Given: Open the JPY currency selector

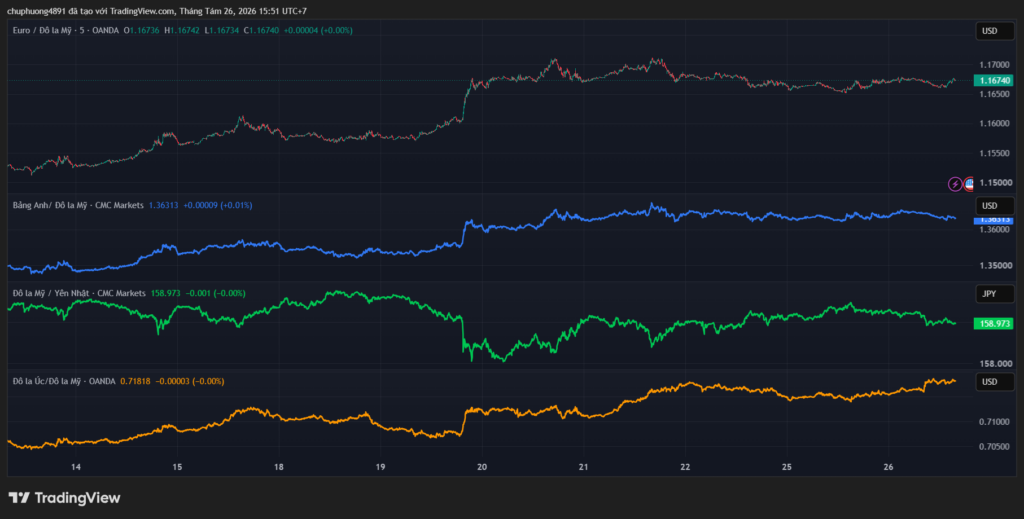Looking at the screenshot, I should 994,294.
